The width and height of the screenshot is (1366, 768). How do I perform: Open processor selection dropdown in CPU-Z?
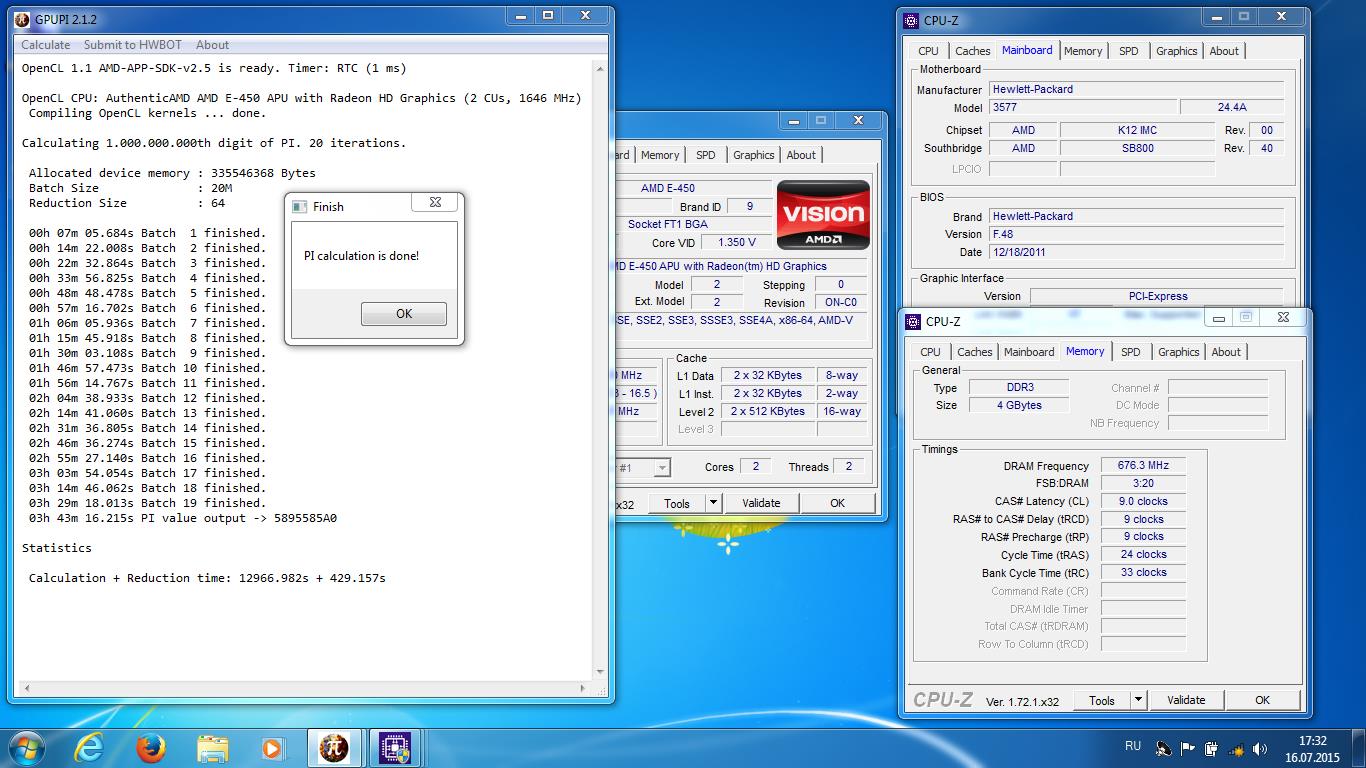[x=662, y=467]
